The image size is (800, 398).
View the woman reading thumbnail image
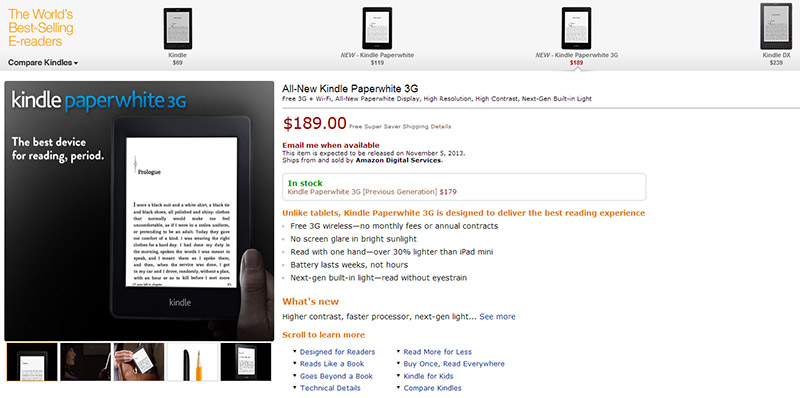point(85,362)
